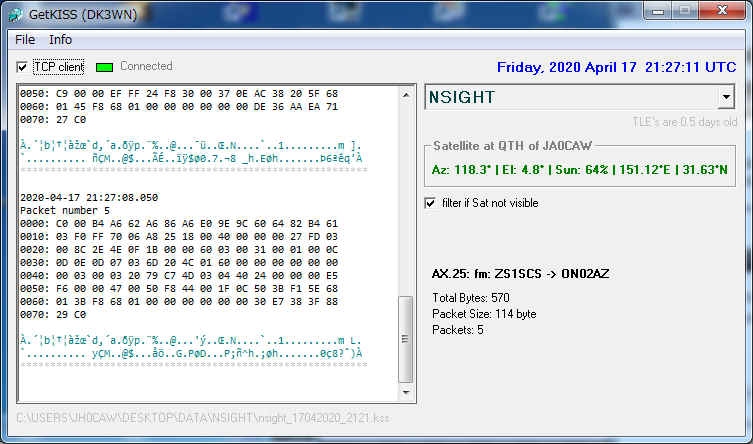Screen dimensions: 753x444
Task: Click the disabled maximize window button
Action: coord(685,11)
